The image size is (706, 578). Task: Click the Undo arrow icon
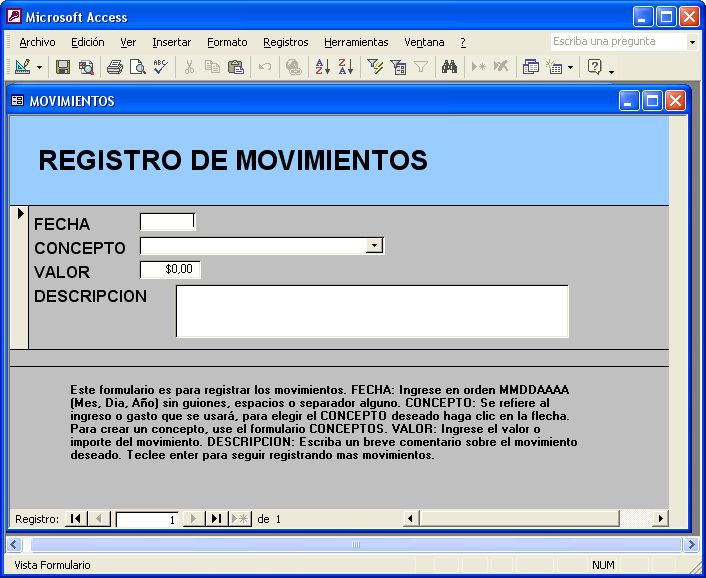click(x=265, y=67)
